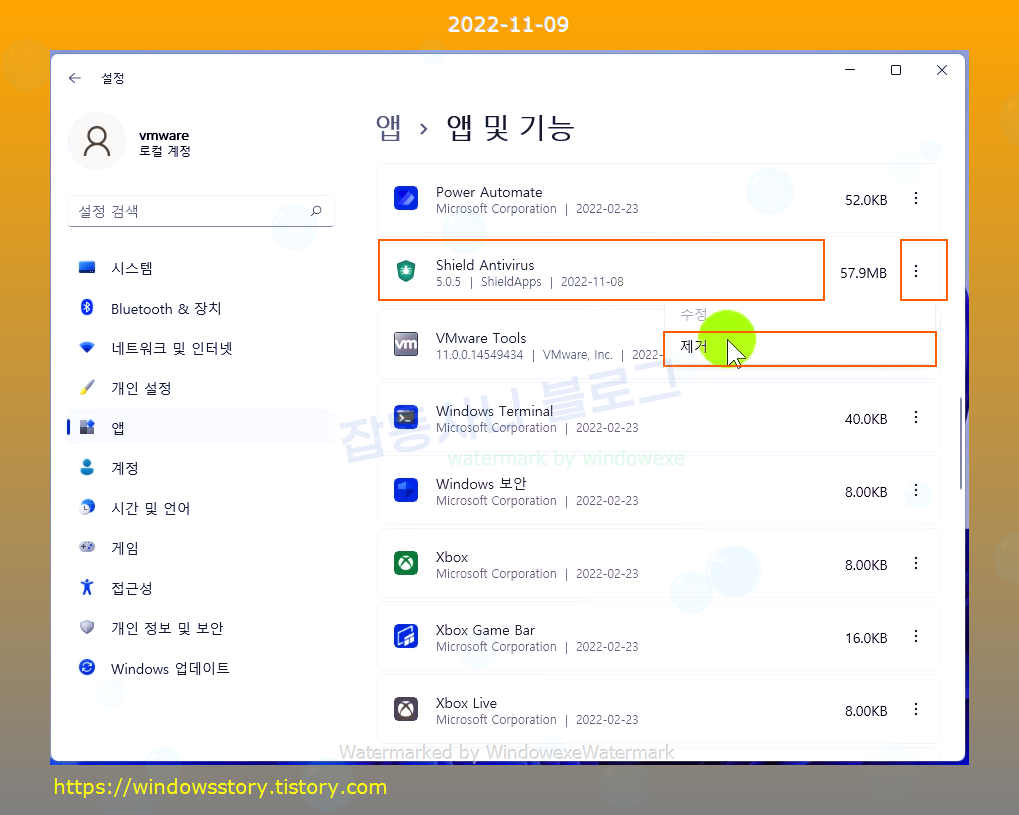1019x815 pixels.
Task: Click the 40.0KB size value
Action: [x=866, y=419]
